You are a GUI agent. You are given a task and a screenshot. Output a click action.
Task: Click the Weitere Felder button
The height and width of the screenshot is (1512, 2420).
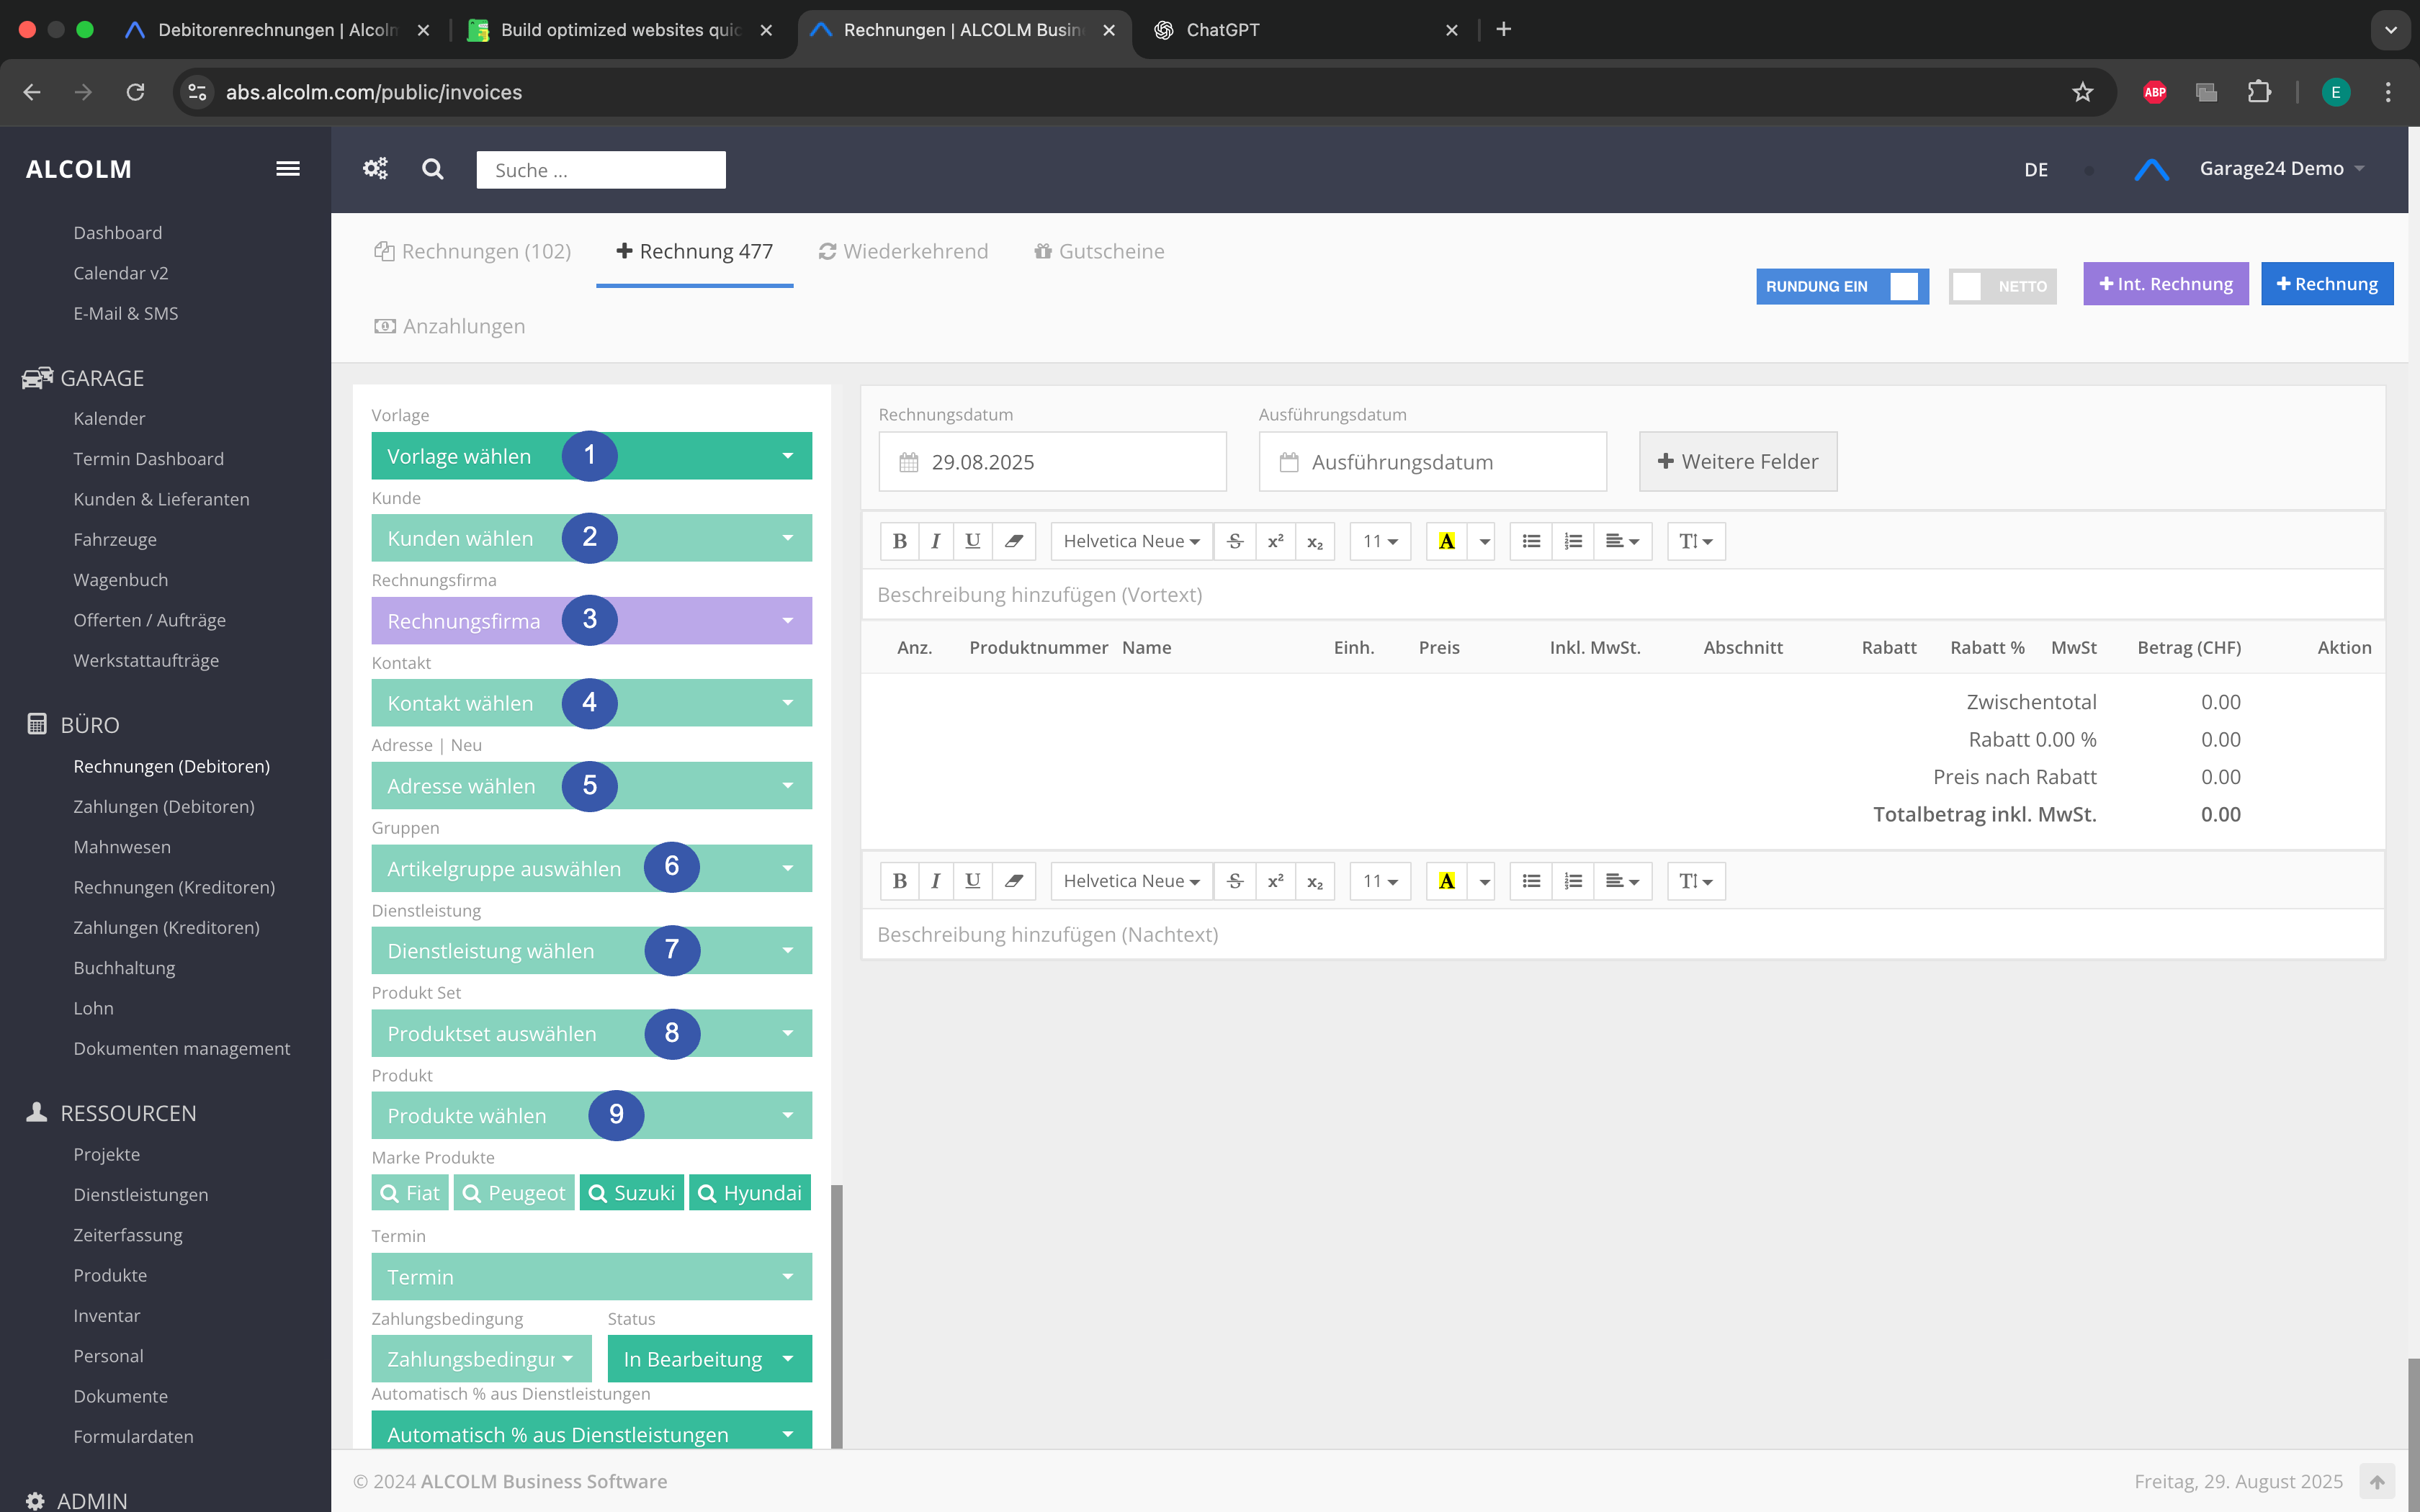pyautogui.click(x=1738, y=461)
